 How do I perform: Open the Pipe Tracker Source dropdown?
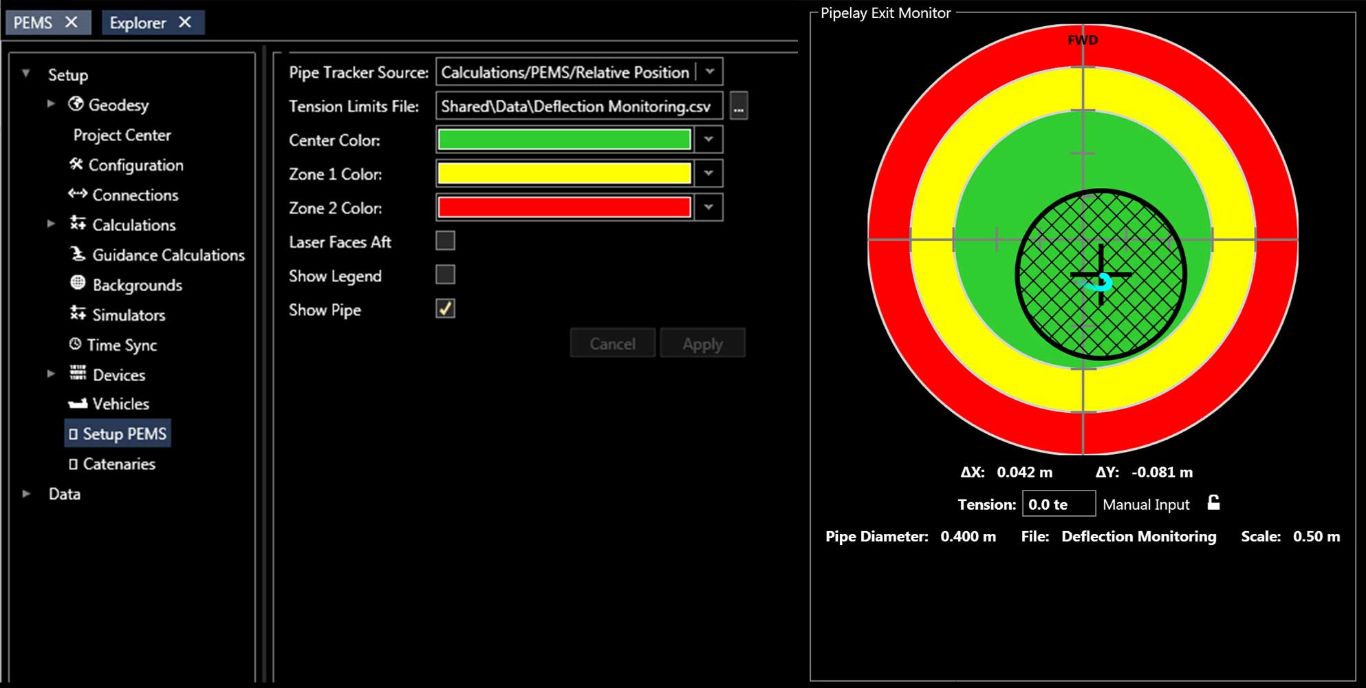coord(709,72)
